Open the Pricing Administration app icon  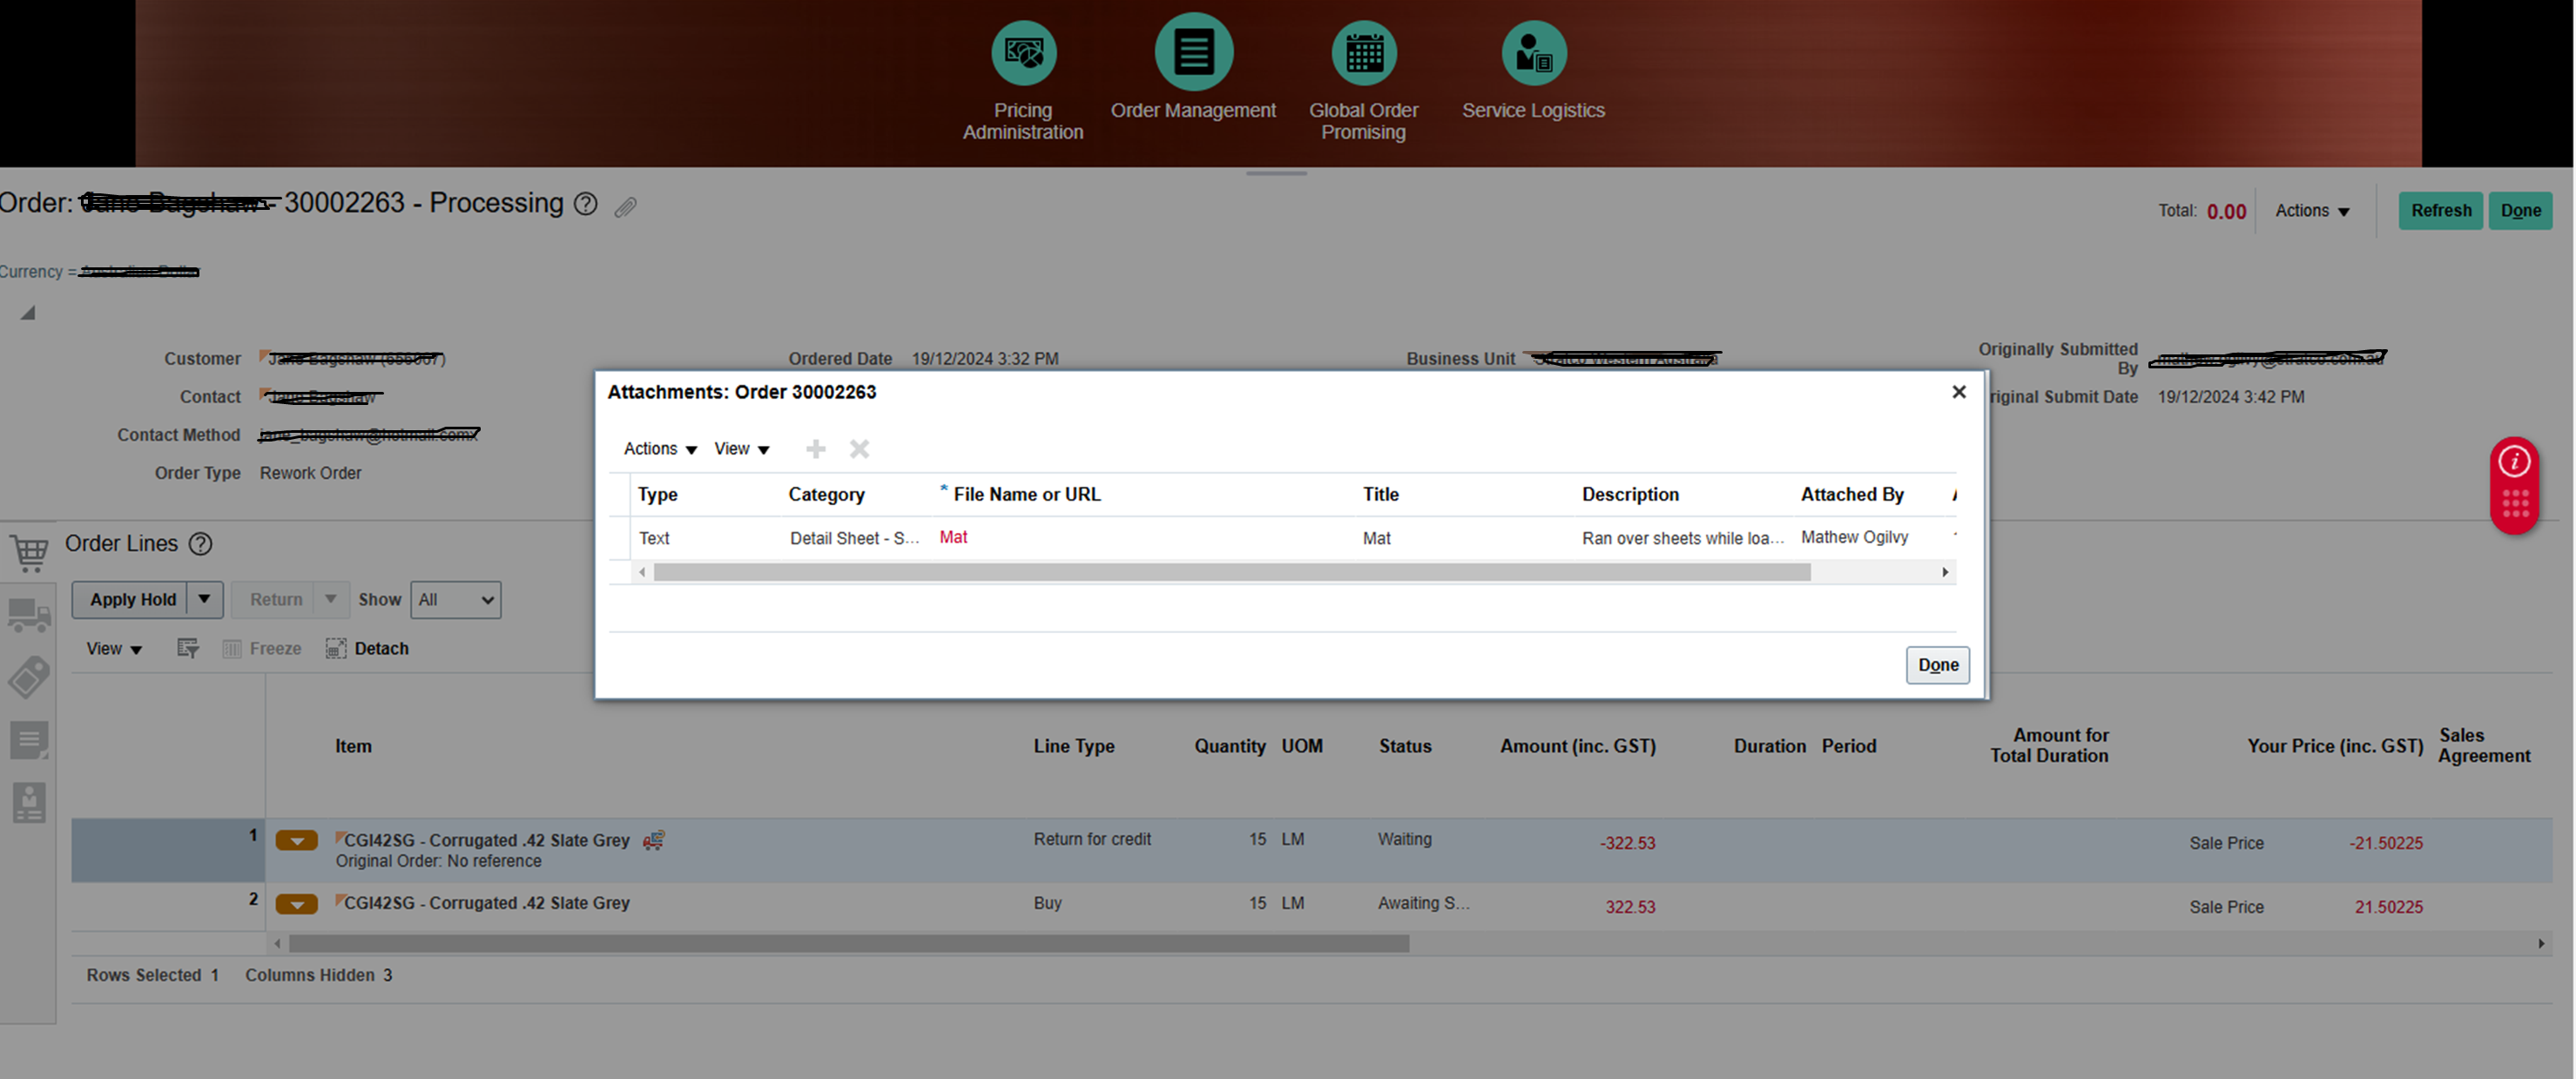click(1022, 52)
